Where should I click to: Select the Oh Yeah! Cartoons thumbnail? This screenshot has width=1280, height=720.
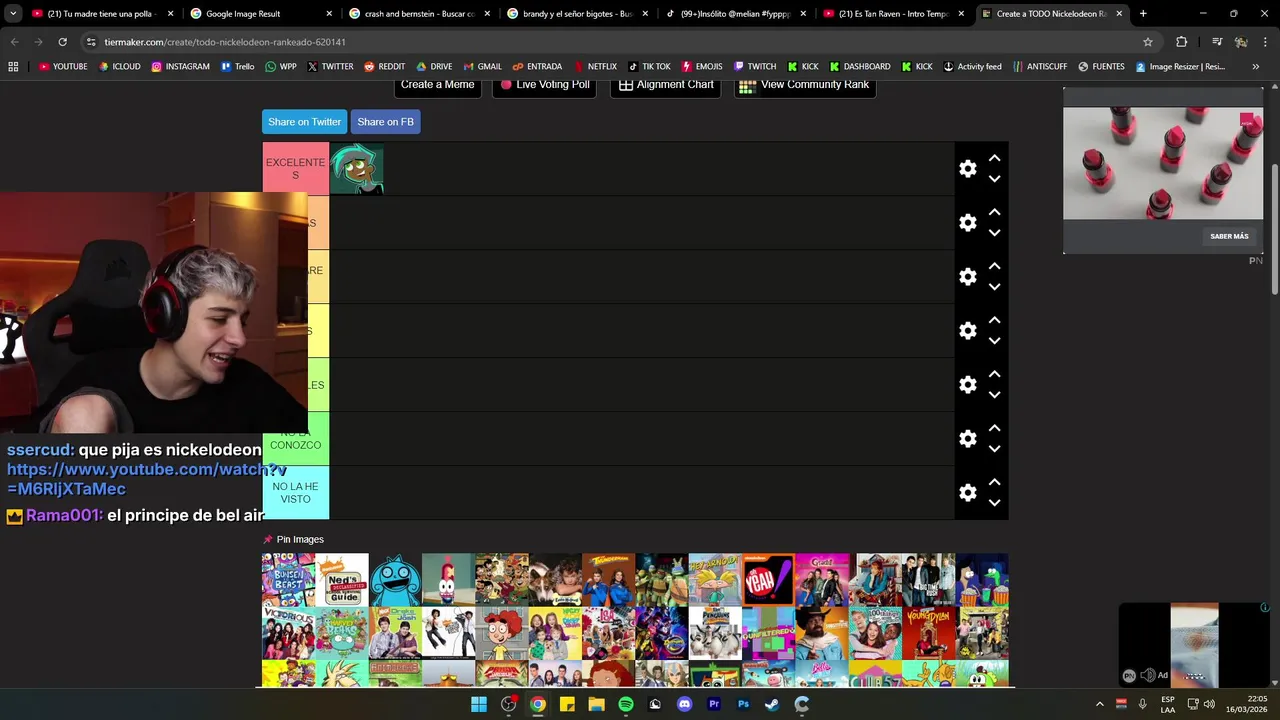[x=768, y=580]
